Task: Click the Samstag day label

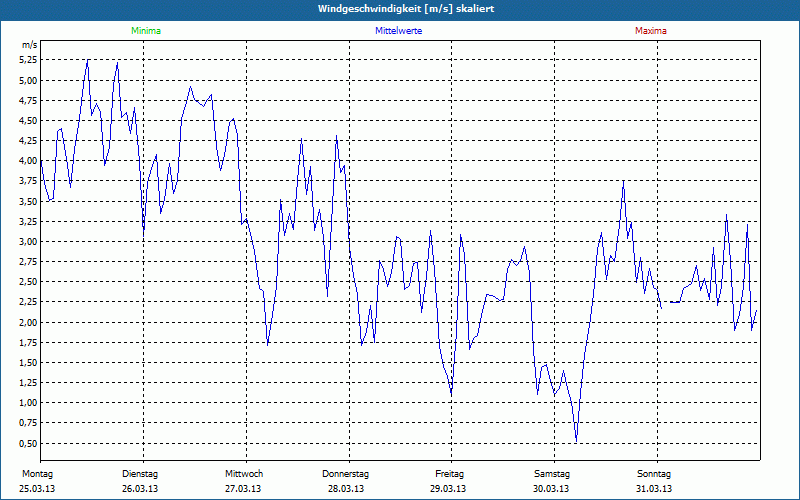Action: [552, 474]
